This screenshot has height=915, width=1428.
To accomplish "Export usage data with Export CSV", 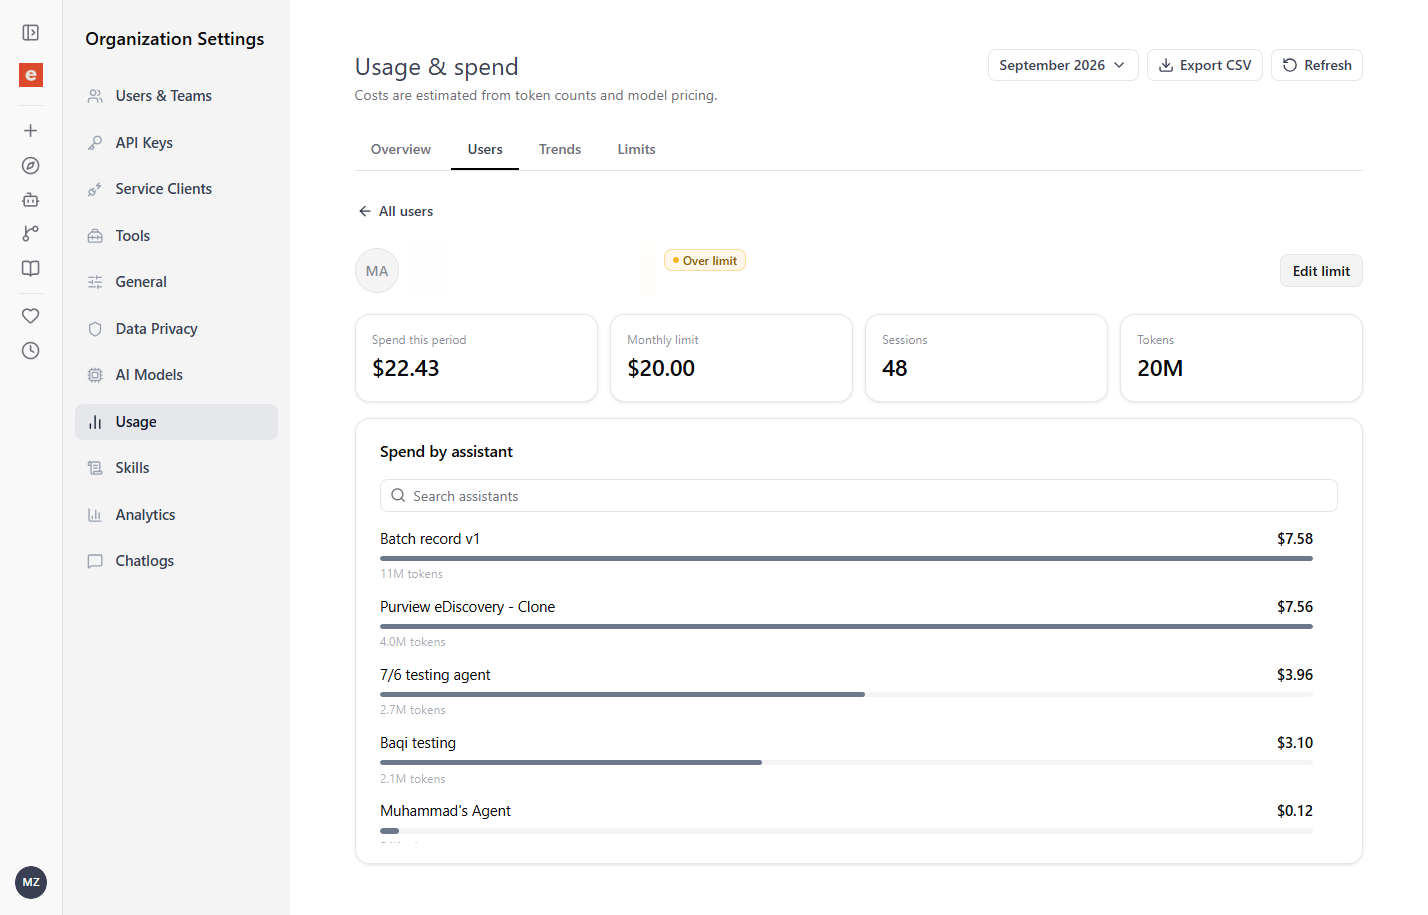I will pos(1205,65).
